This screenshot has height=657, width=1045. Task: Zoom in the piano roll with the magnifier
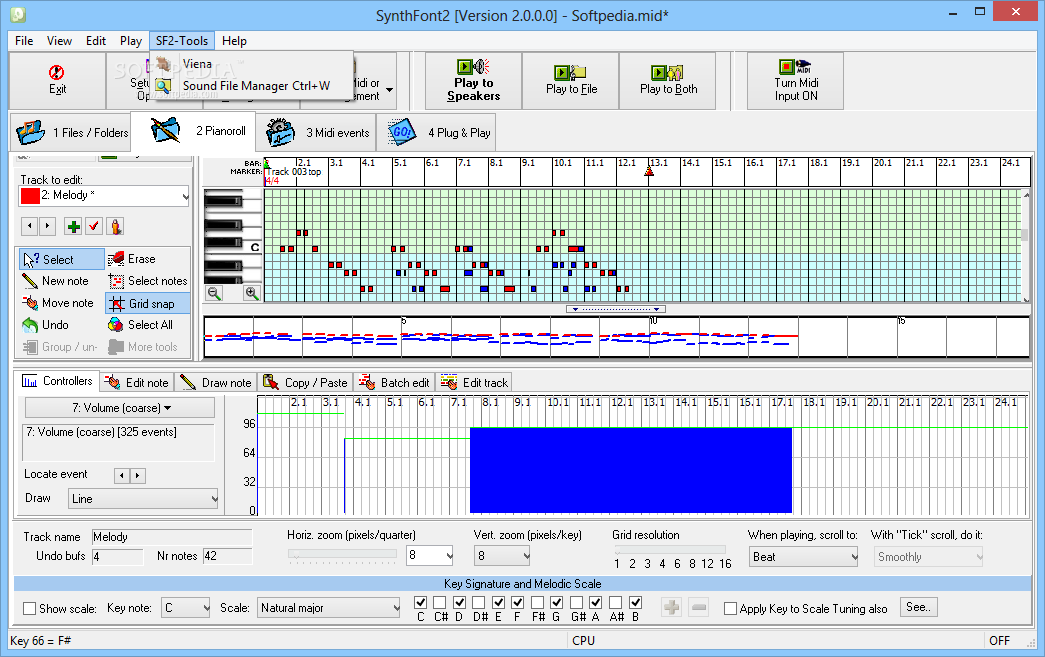251,293
